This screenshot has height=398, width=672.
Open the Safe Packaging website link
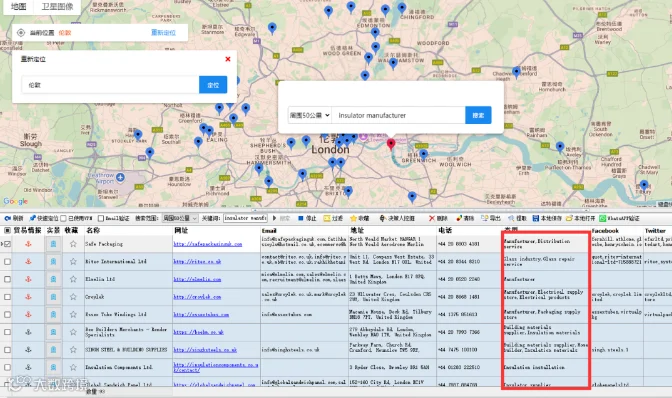pyautogui.click(x=207, y=244)
